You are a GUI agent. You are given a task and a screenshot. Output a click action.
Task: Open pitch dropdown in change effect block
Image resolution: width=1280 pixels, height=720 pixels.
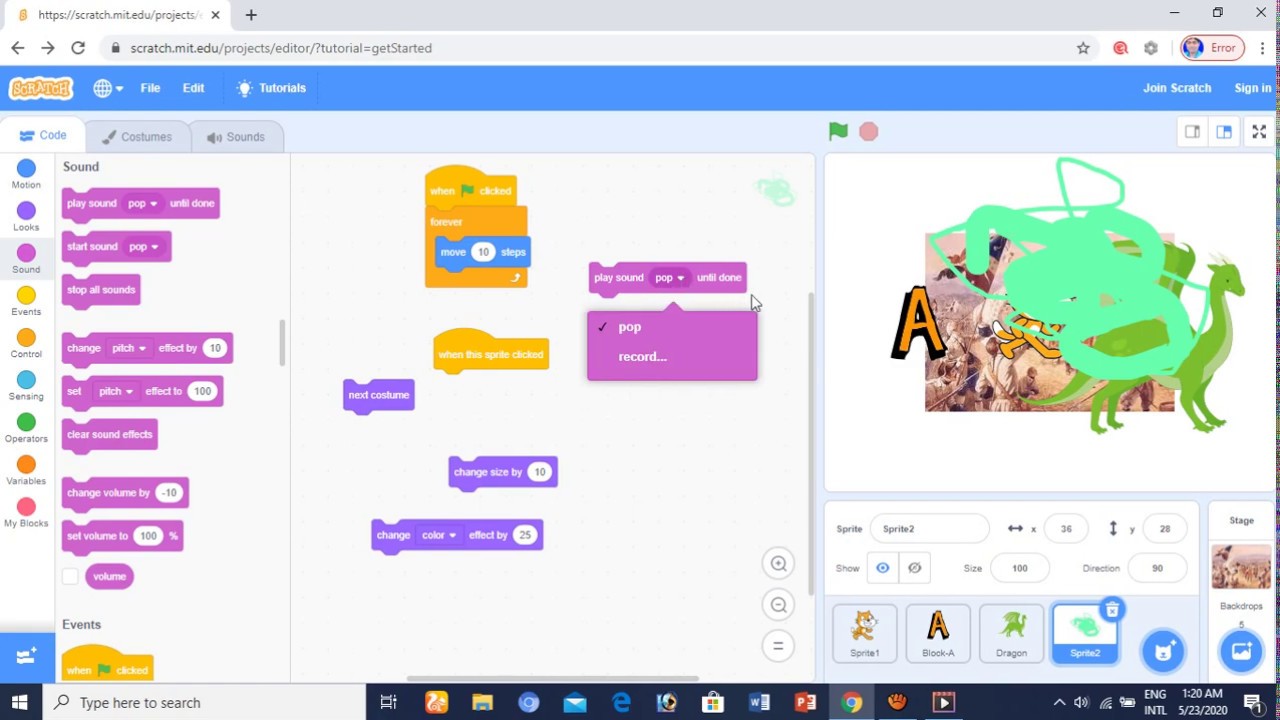pyautogui.click(x=129, y=348)
